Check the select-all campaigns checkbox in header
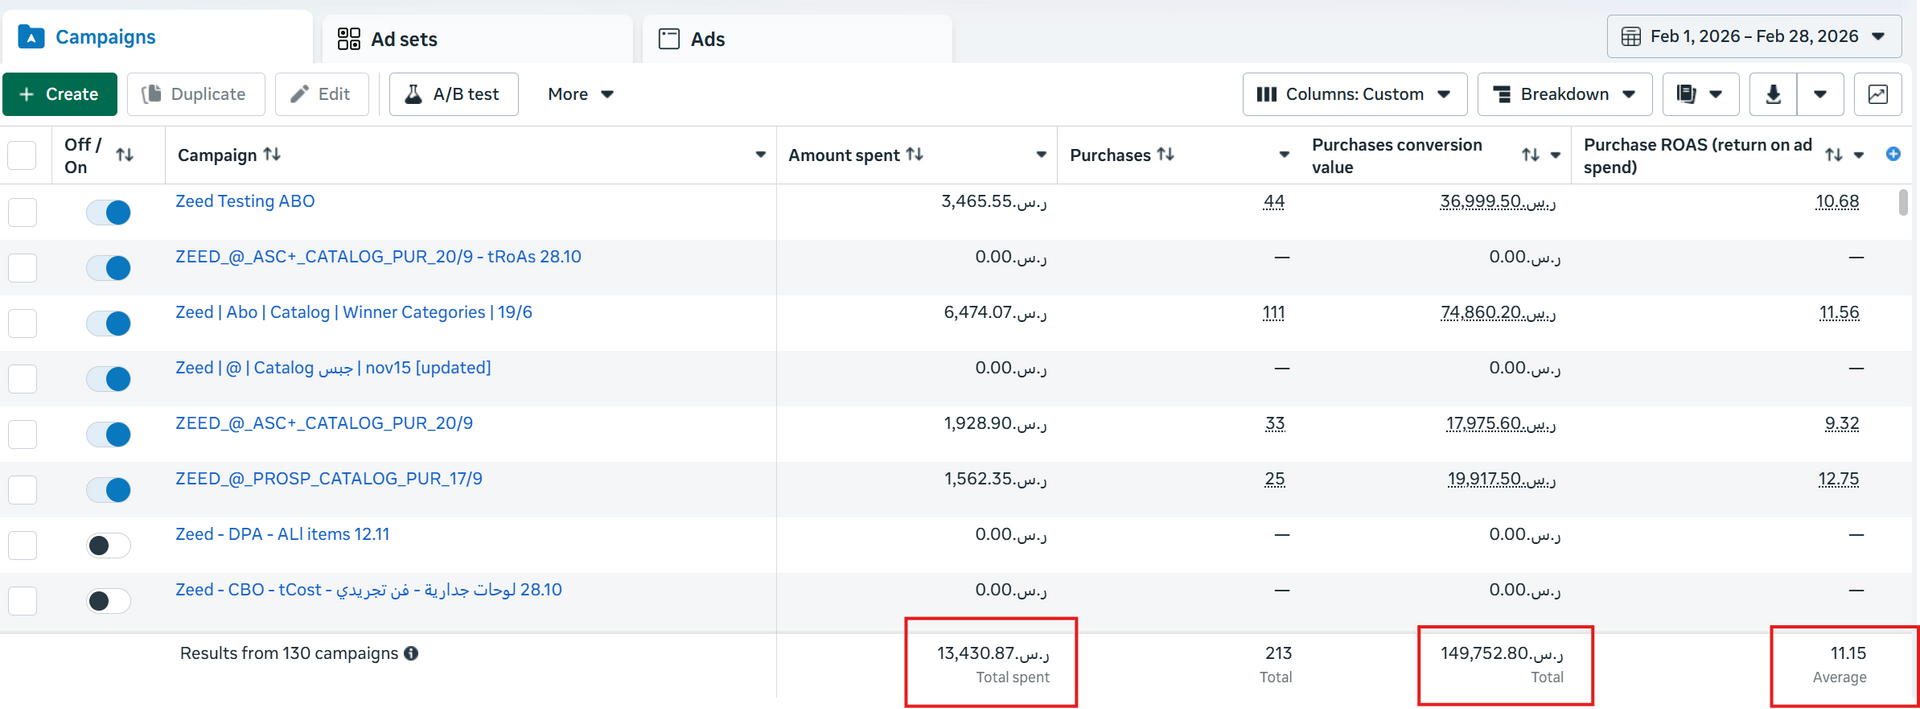Viewport: 1920px width, 709px height. 22,156
